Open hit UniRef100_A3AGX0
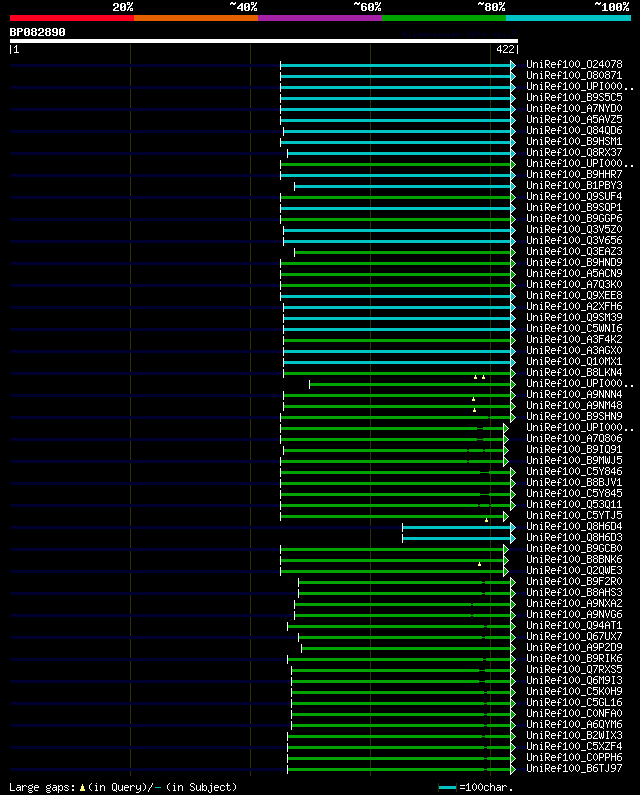Screen dimensions: 640x795 pyautogui.click(x=574, y=350)
